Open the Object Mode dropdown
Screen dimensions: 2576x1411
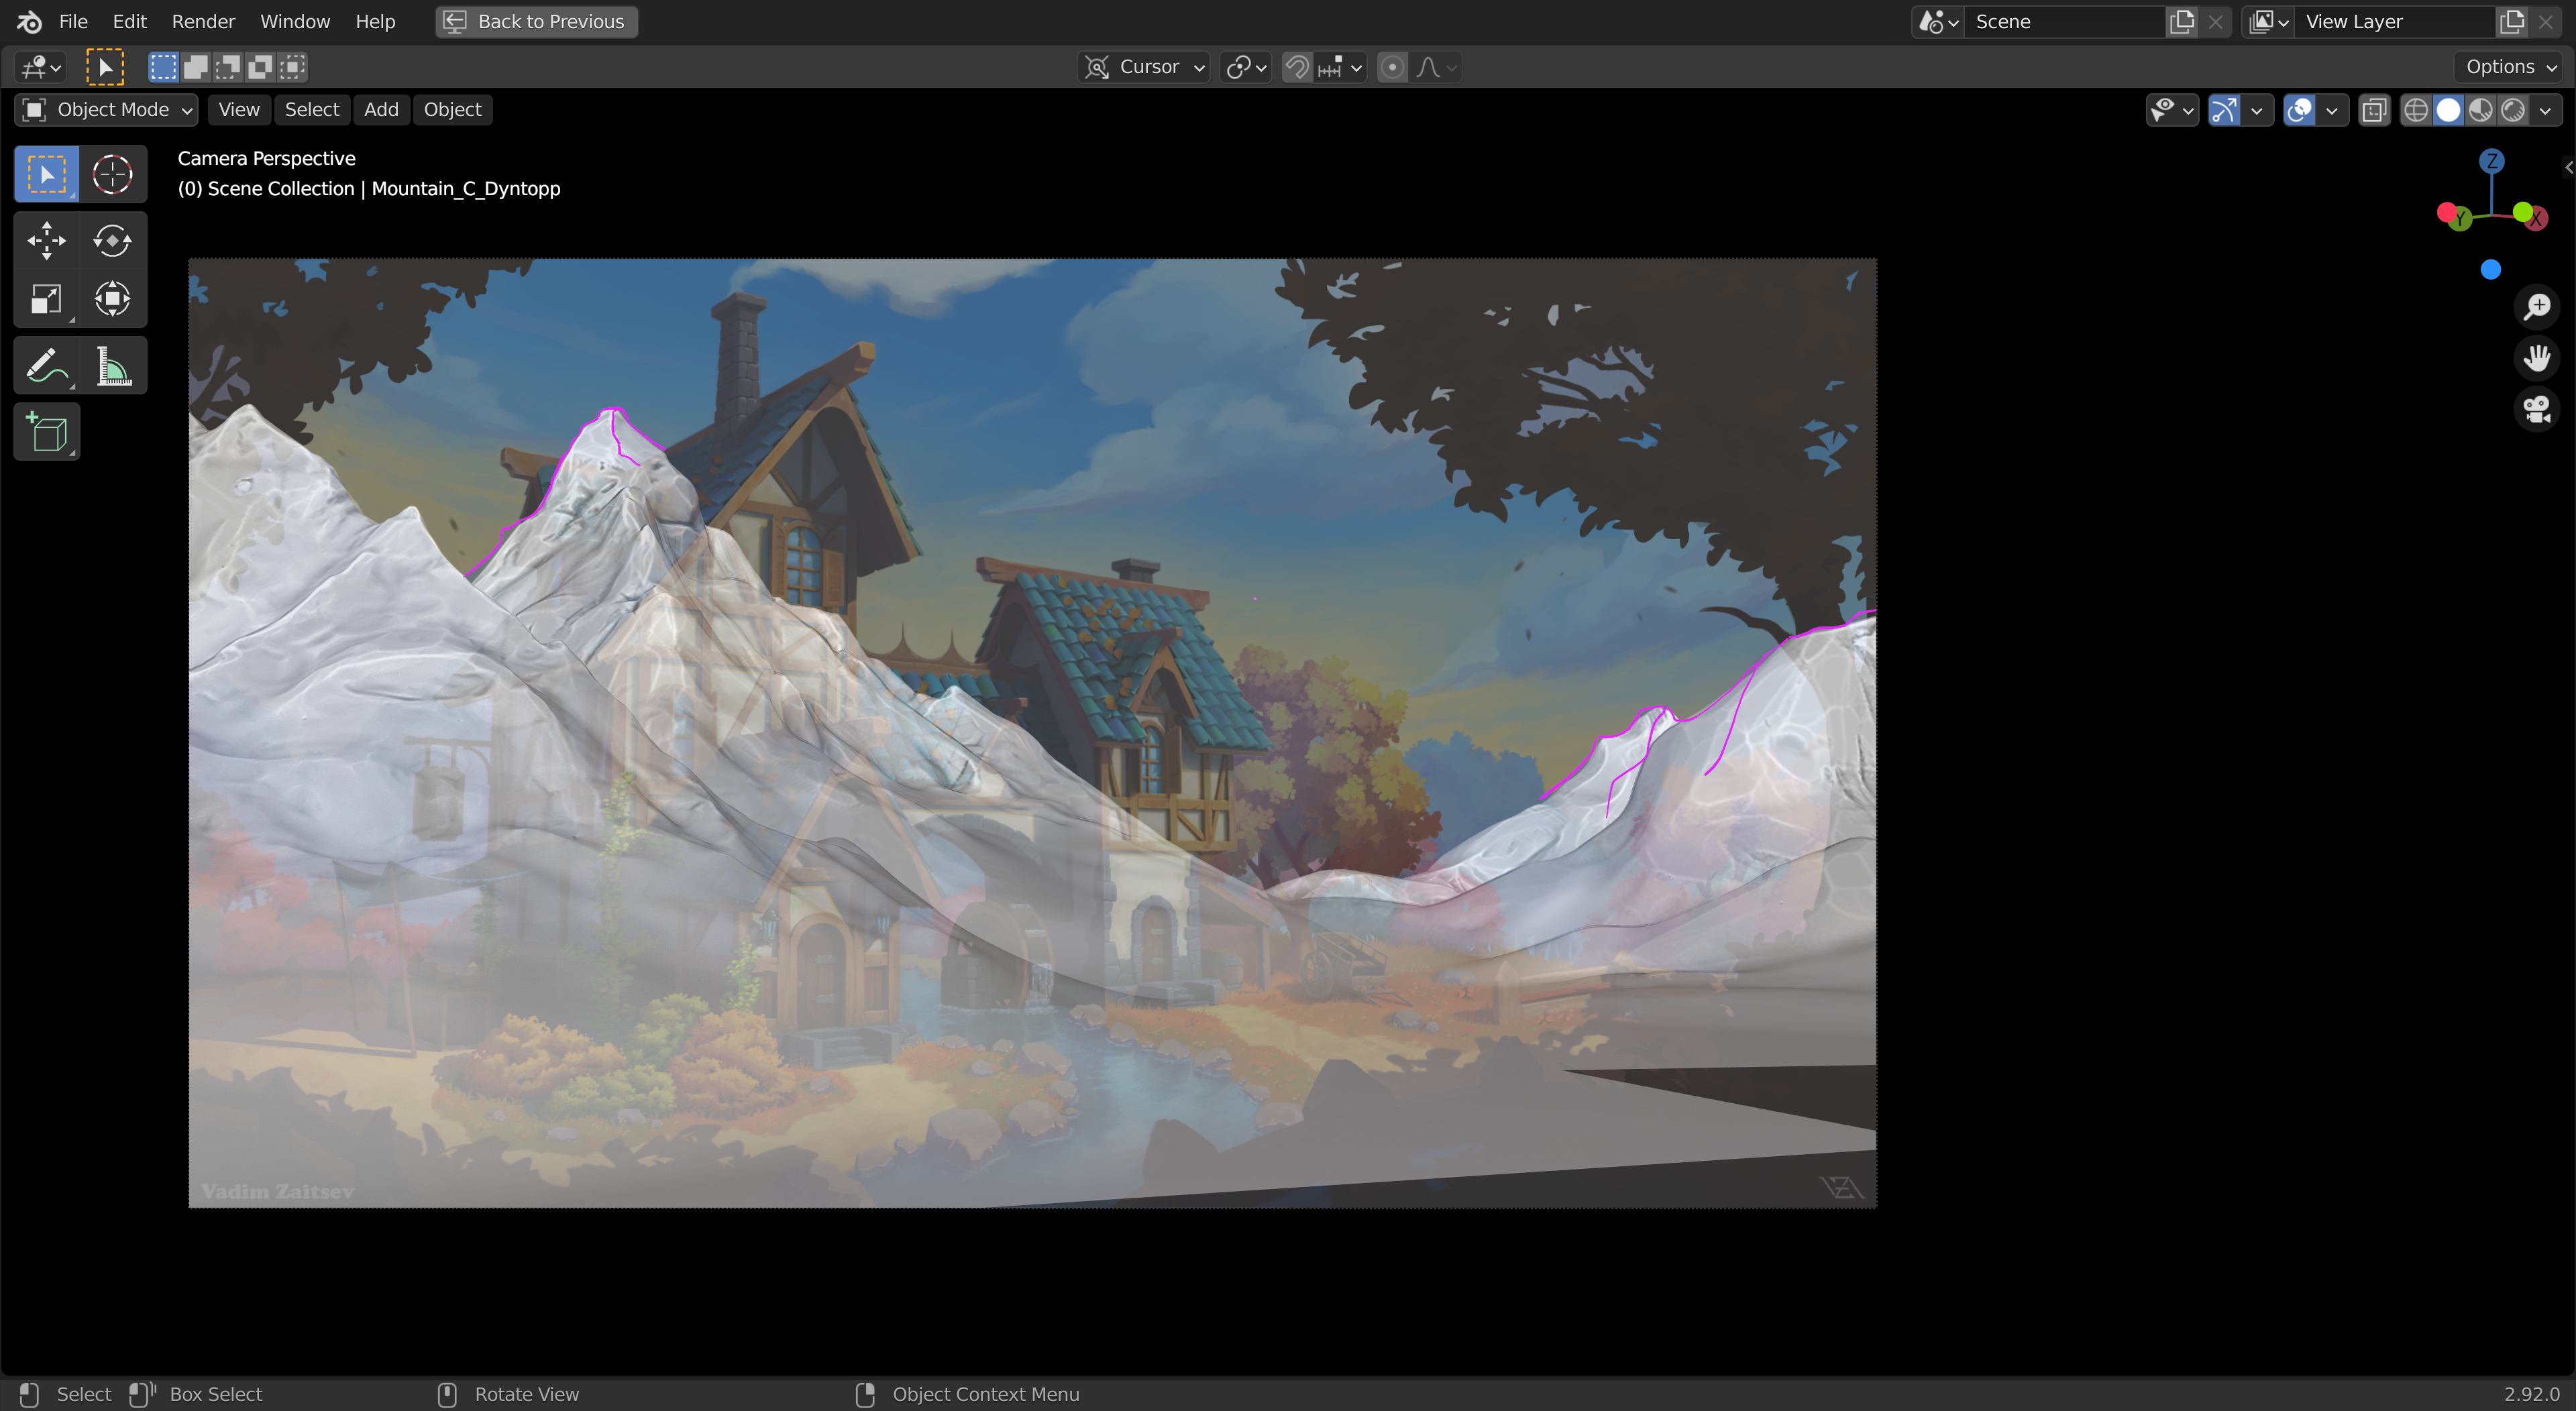[106, 110]
